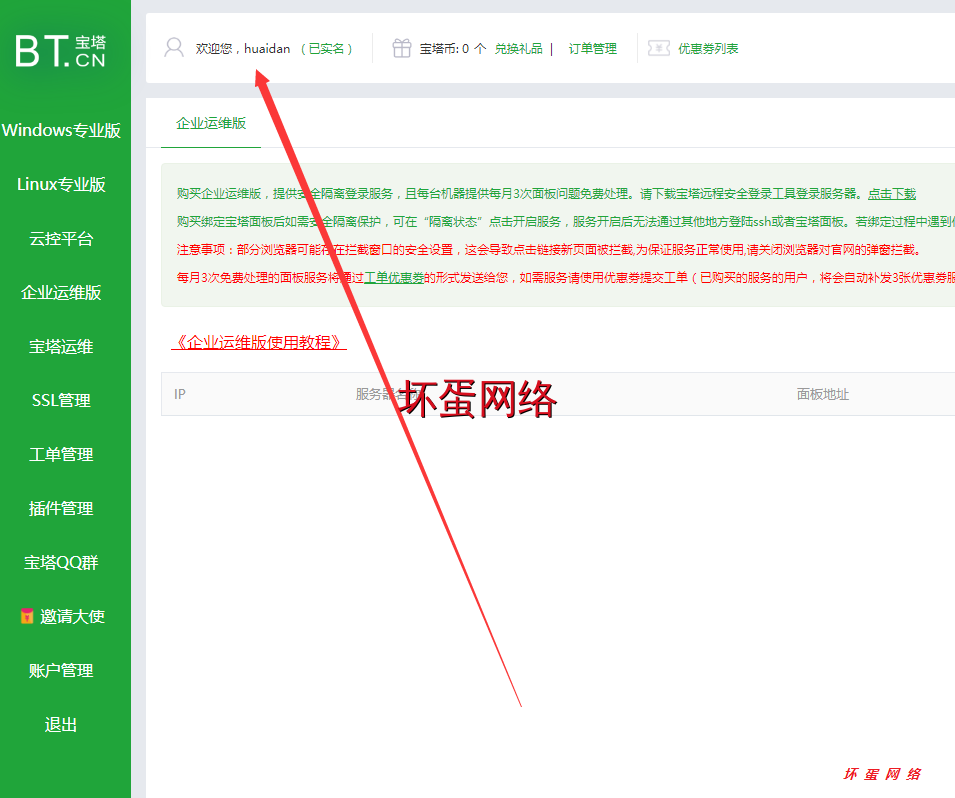The height and width of the screenshot is (798, 955).
Task: Open SSL管理 page
Action: click(61, 400)
